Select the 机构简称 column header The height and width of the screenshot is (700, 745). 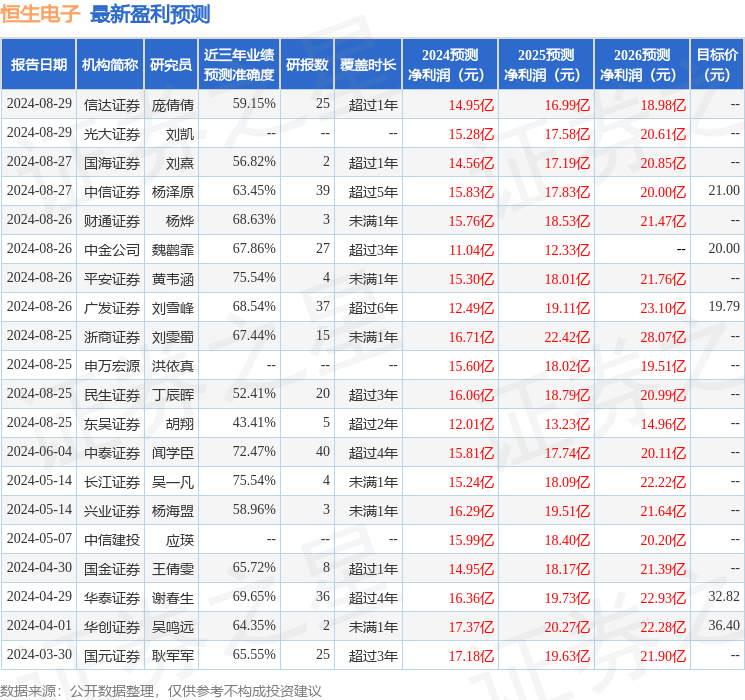click(x=110, y=64)
